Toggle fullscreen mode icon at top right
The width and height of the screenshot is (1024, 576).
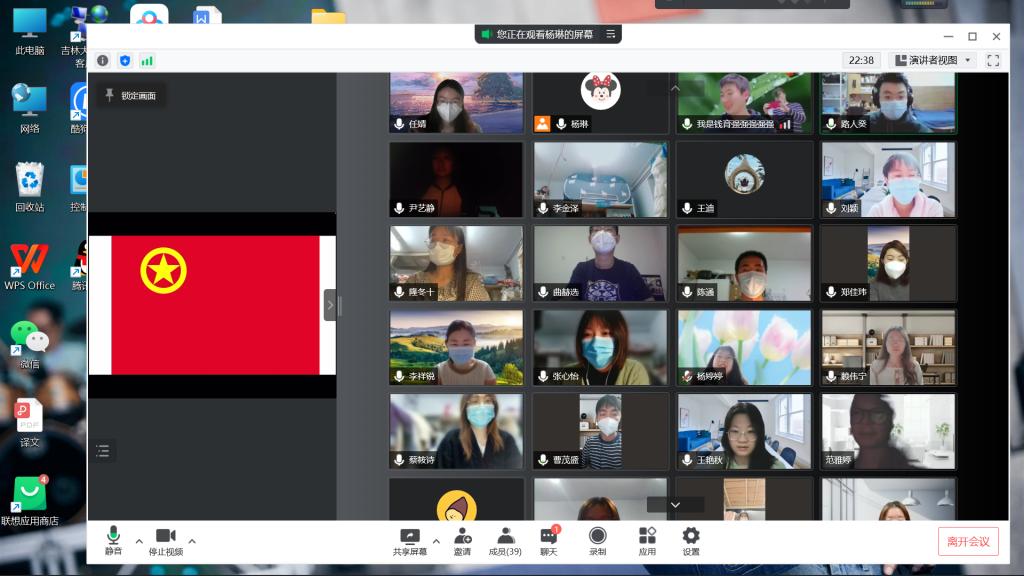[993, 61]
